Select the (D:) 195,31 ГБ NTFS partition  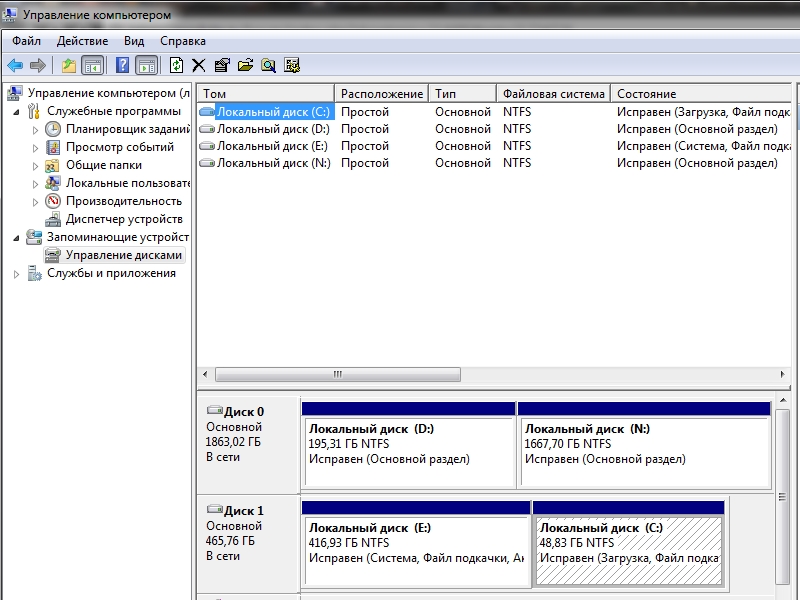[x=408, y=445]
